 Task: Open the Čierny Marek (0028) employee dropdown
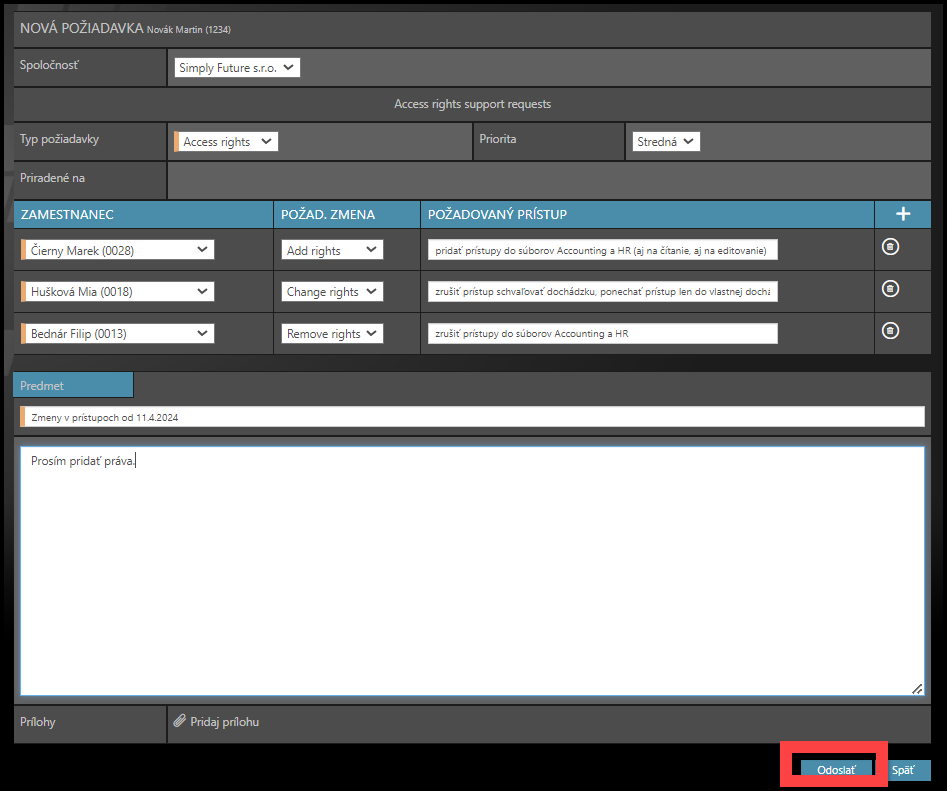tap(118, 250)
